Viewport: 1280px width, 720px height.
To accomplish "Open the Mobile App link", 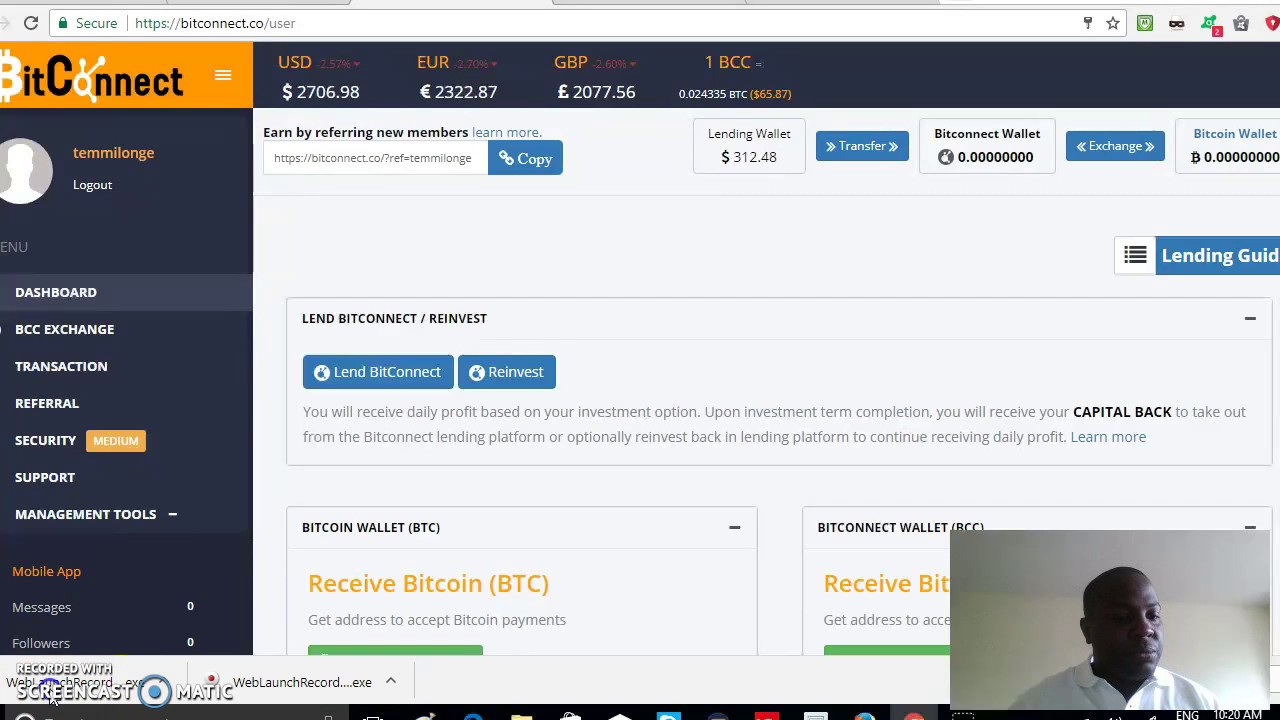I will [x=46, y=571].
